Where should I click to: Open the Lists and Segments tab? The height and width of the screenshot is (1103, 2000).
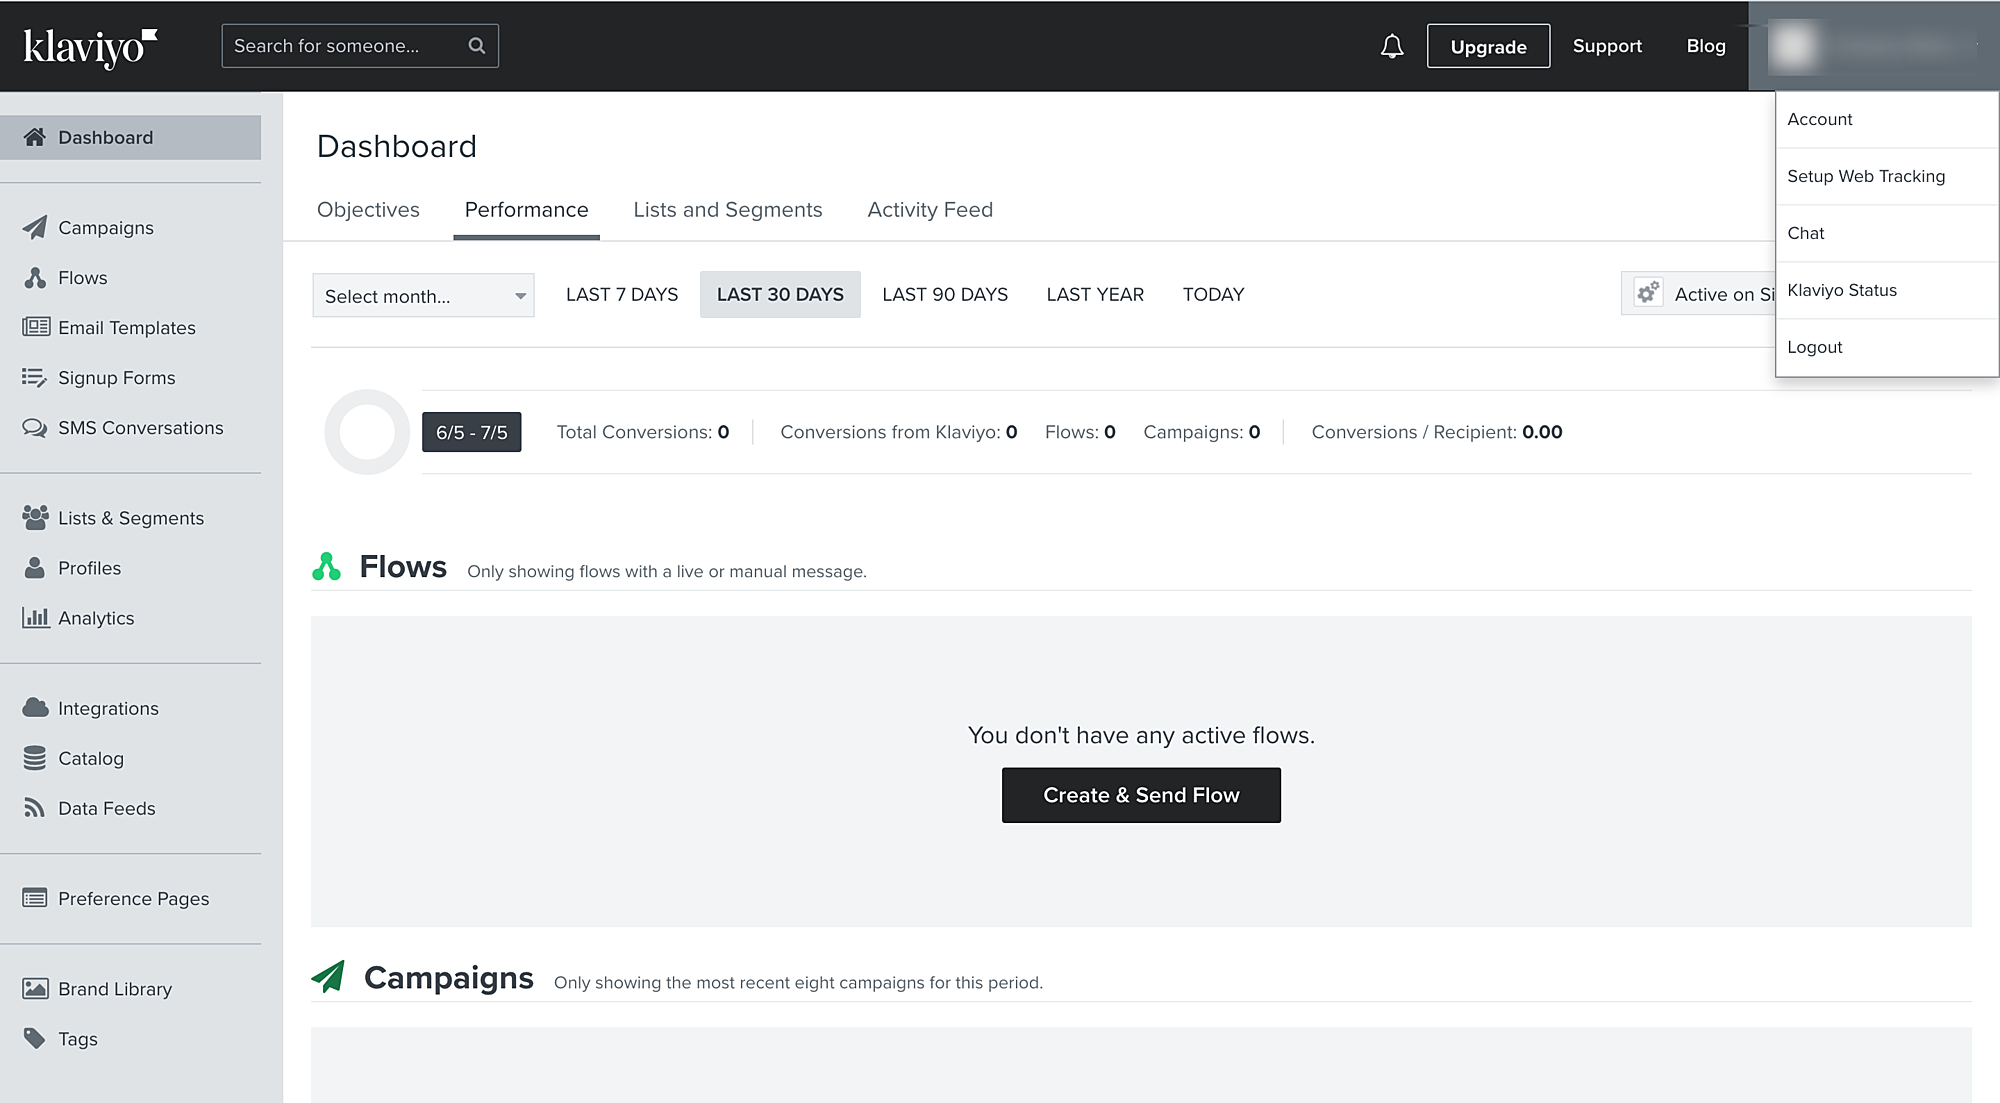[x=727, y=210]
